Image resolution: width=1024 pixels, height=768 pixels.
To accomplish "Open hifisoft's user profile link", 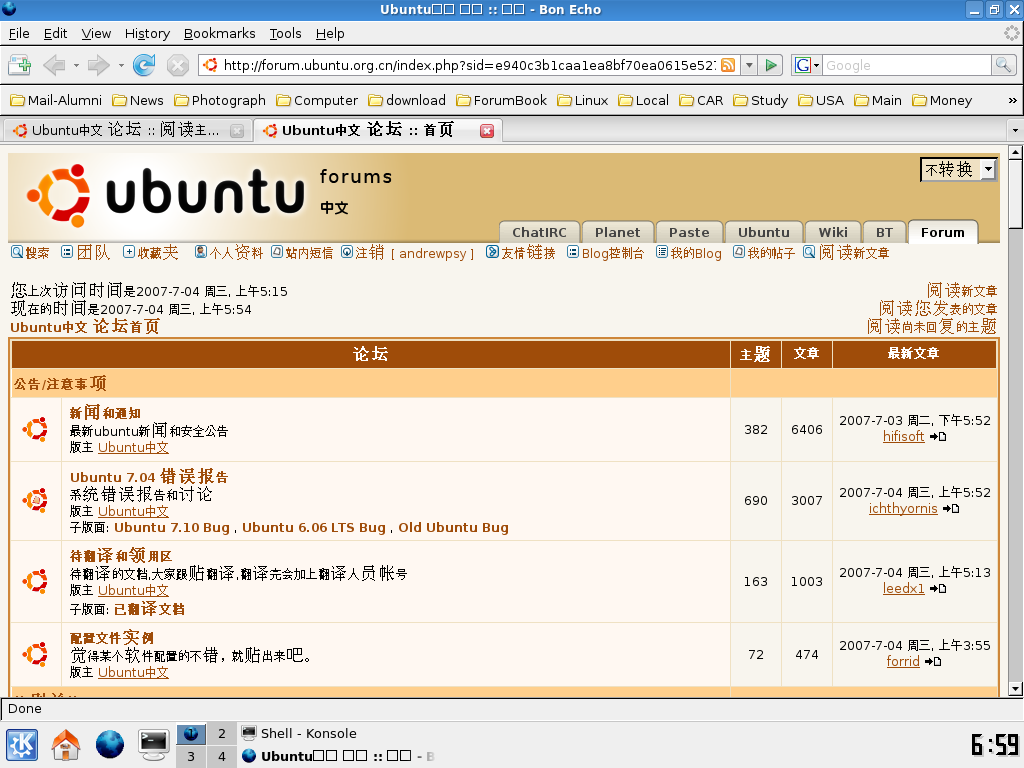I will (x=903, y=436).
